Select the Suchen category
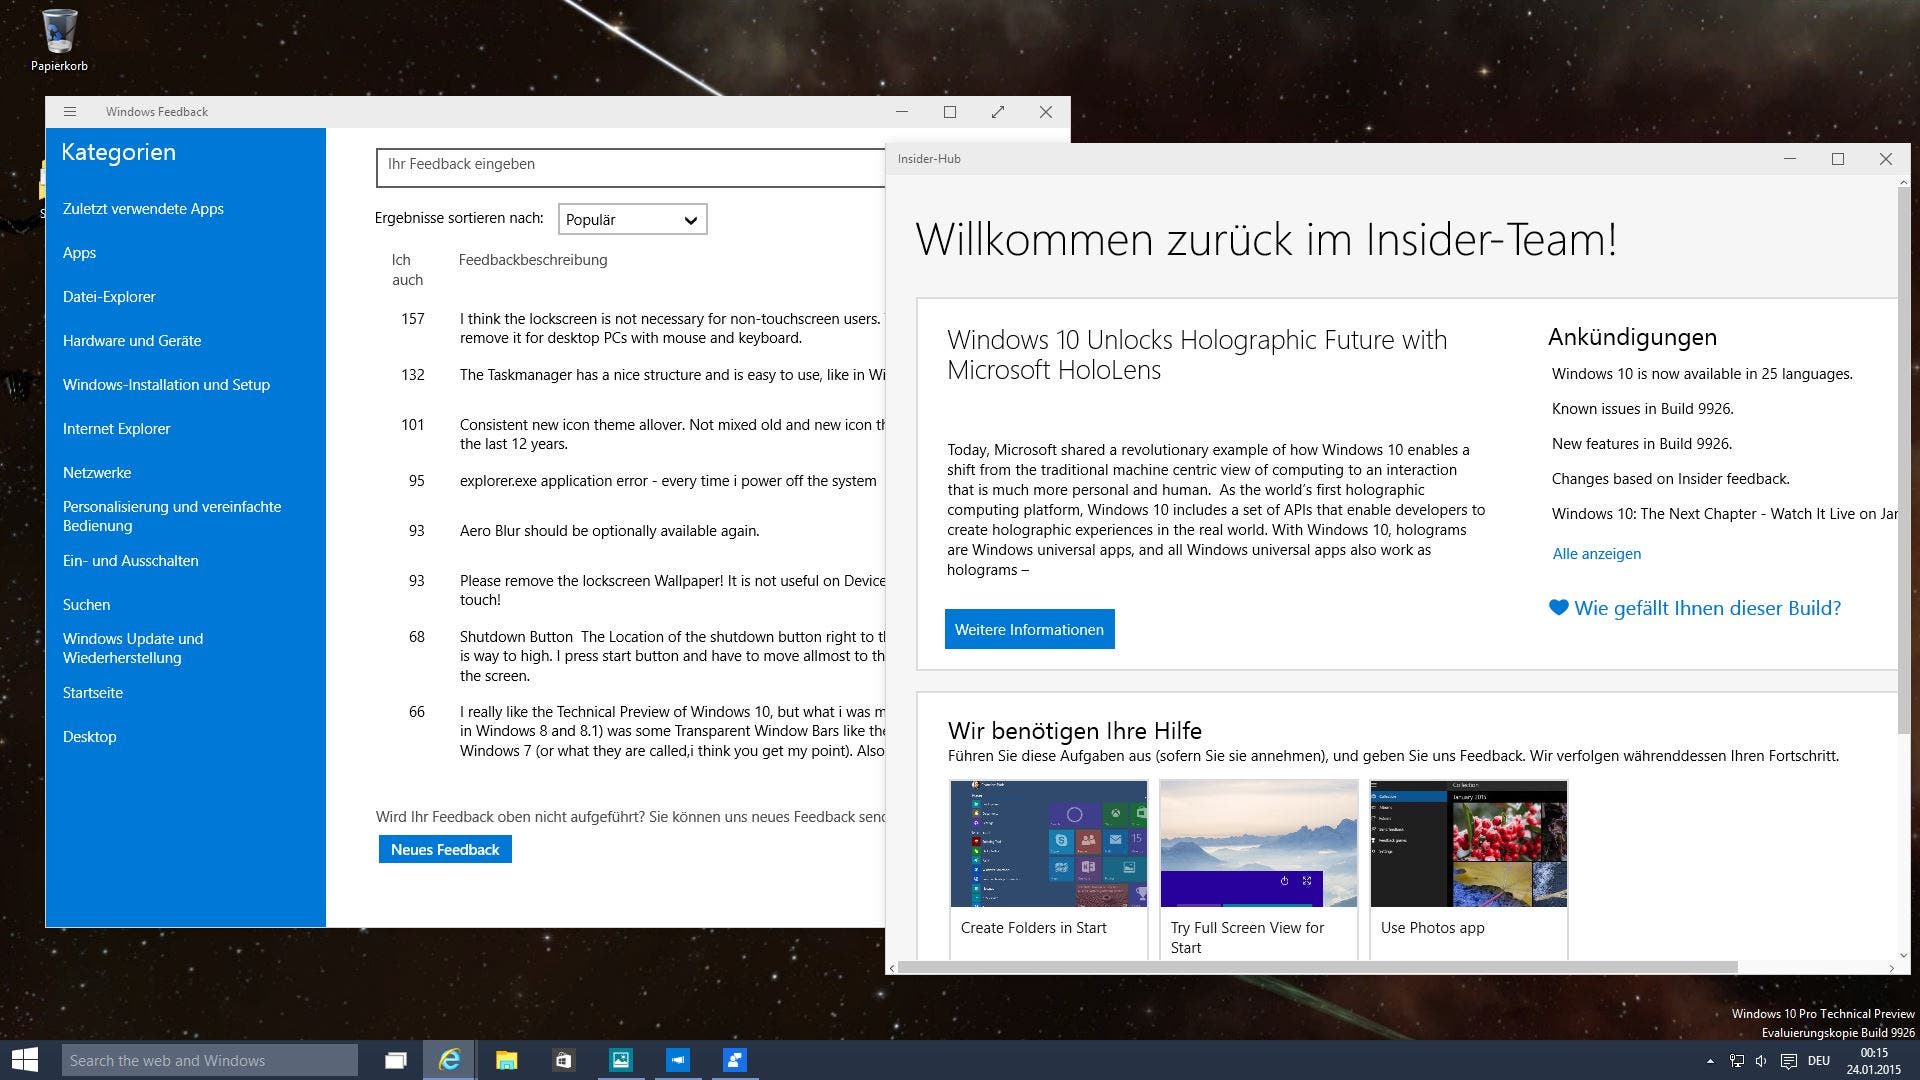Screen dimensions: 1920x1080 pos(86,604)
